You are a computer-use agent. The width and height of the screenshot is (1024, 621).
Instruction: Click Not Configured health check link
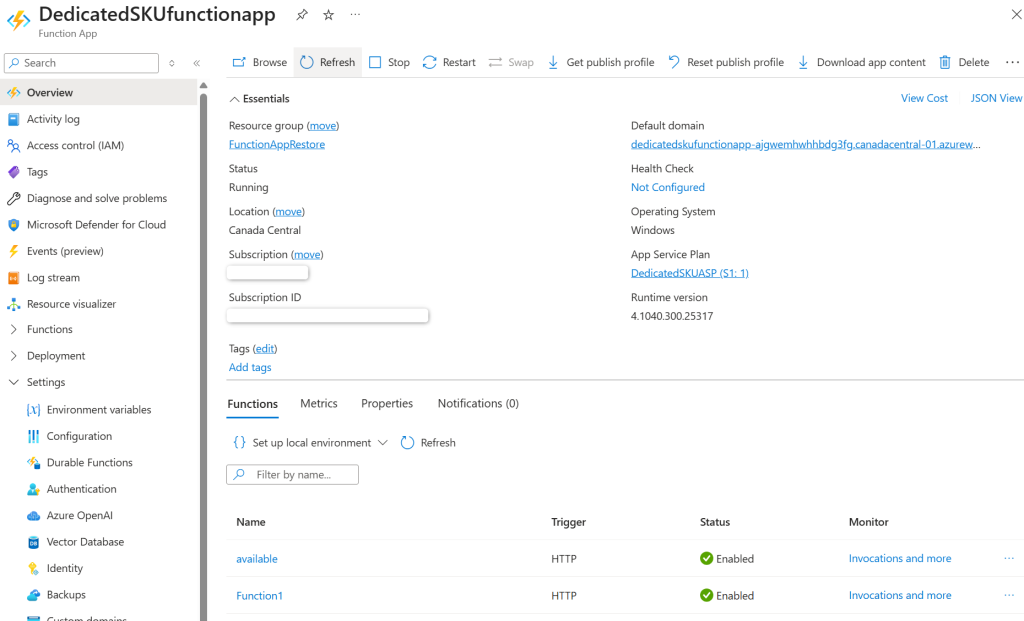tap(667, 187)
